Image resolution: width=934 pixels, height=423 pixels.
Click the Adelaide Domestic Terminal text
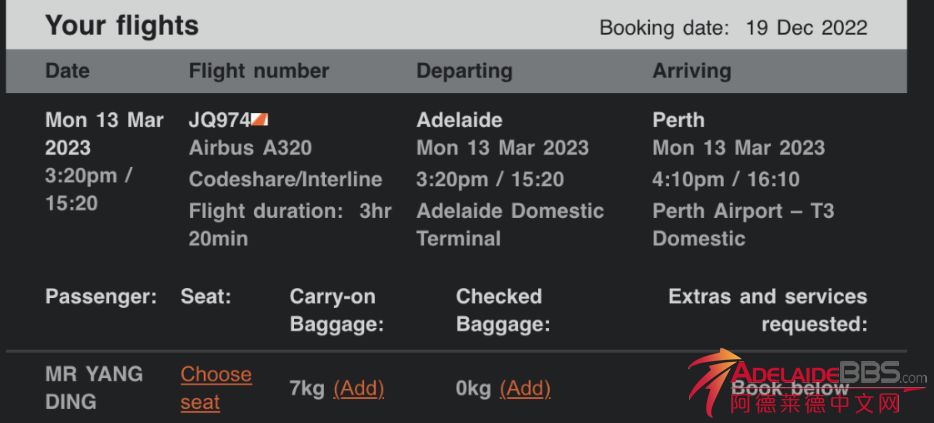(509, 225)
